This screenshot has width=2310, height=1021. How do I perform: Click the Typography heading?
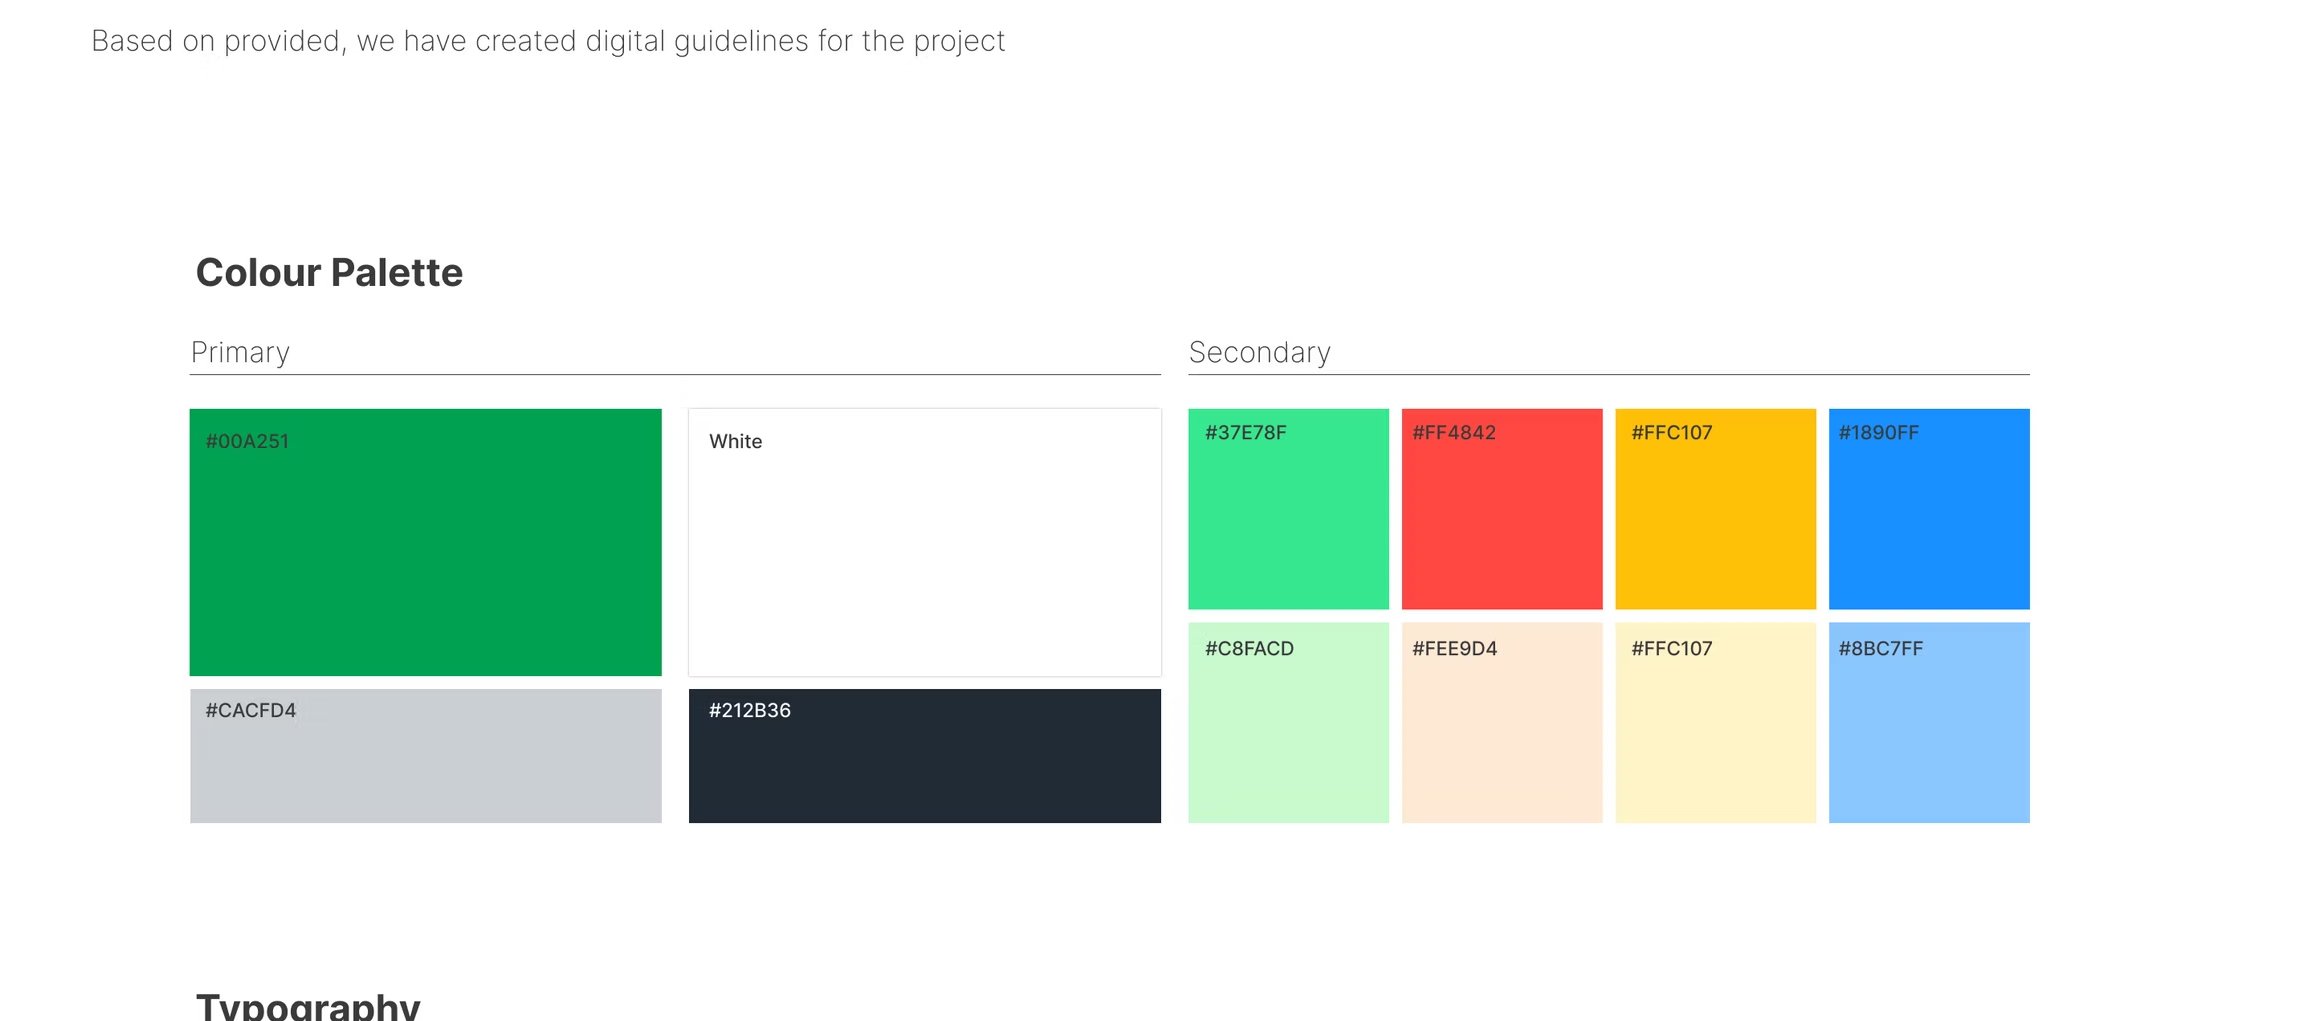point(308,1004)
